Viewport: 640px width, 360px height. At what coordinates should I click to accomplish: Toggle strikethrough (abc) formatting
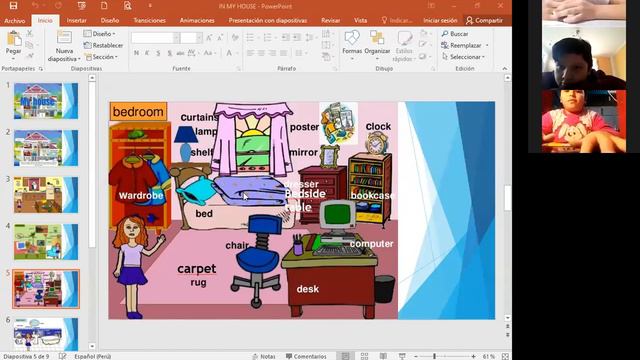(180, 53)
